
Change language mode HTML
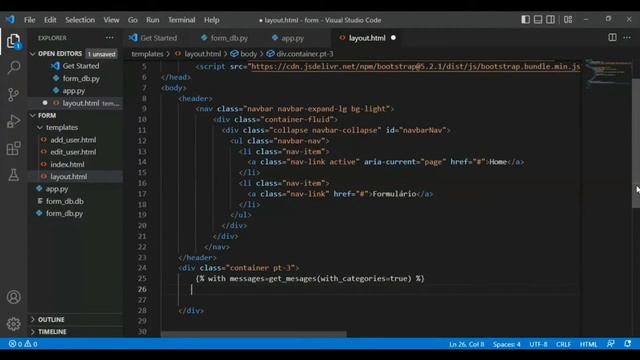tap(588, 344)
